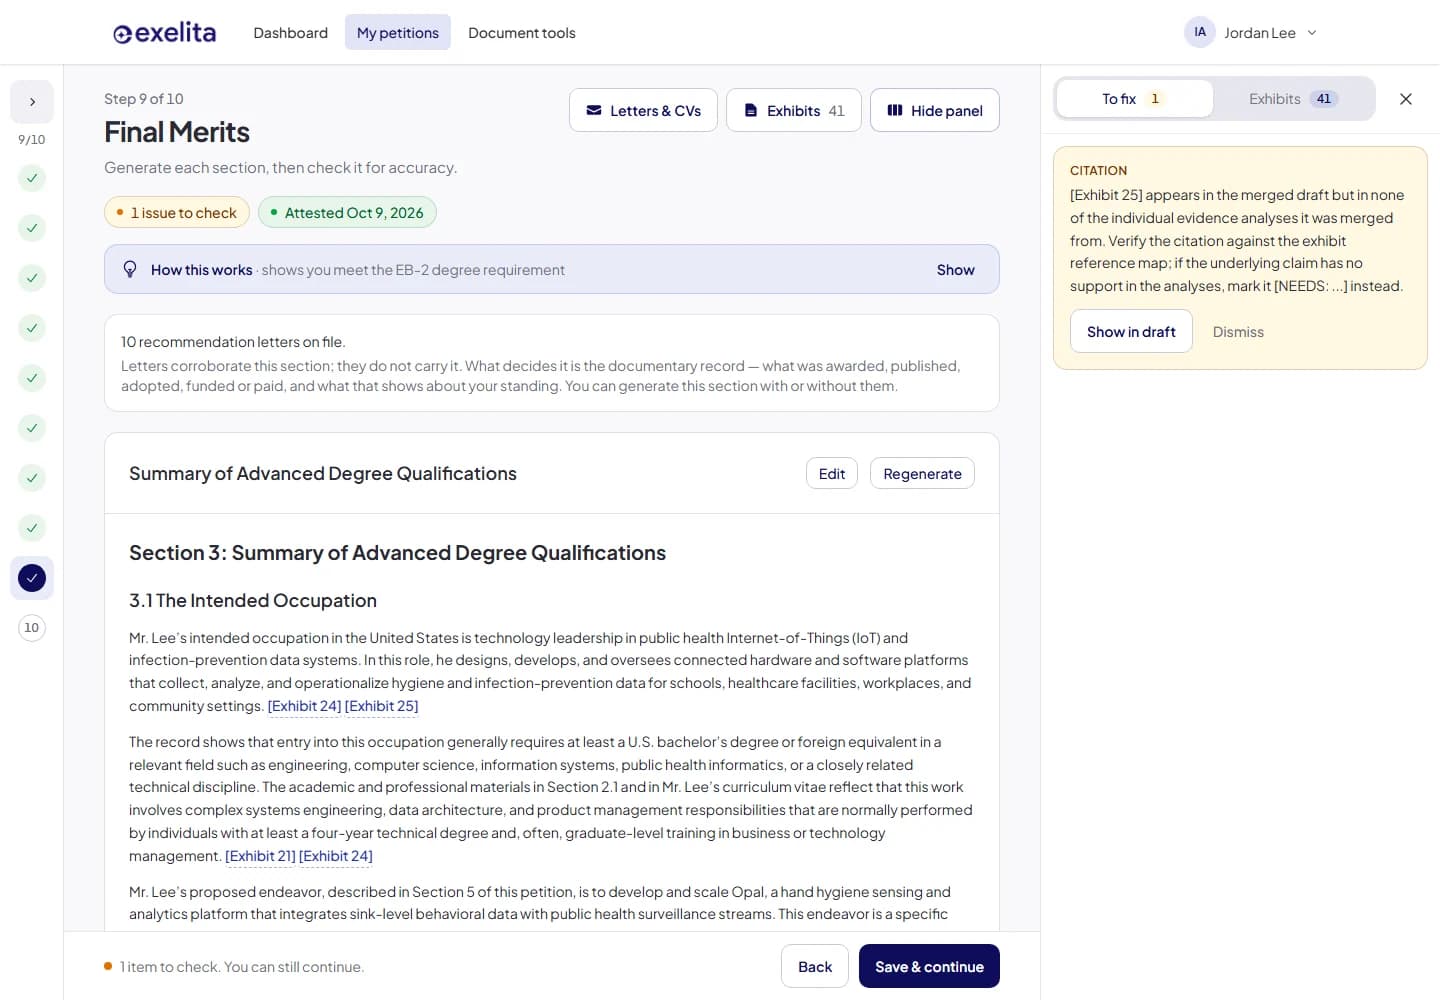The image size is (1440, 1000).
Task: Select the current step 9 circle
Action: 32,578
